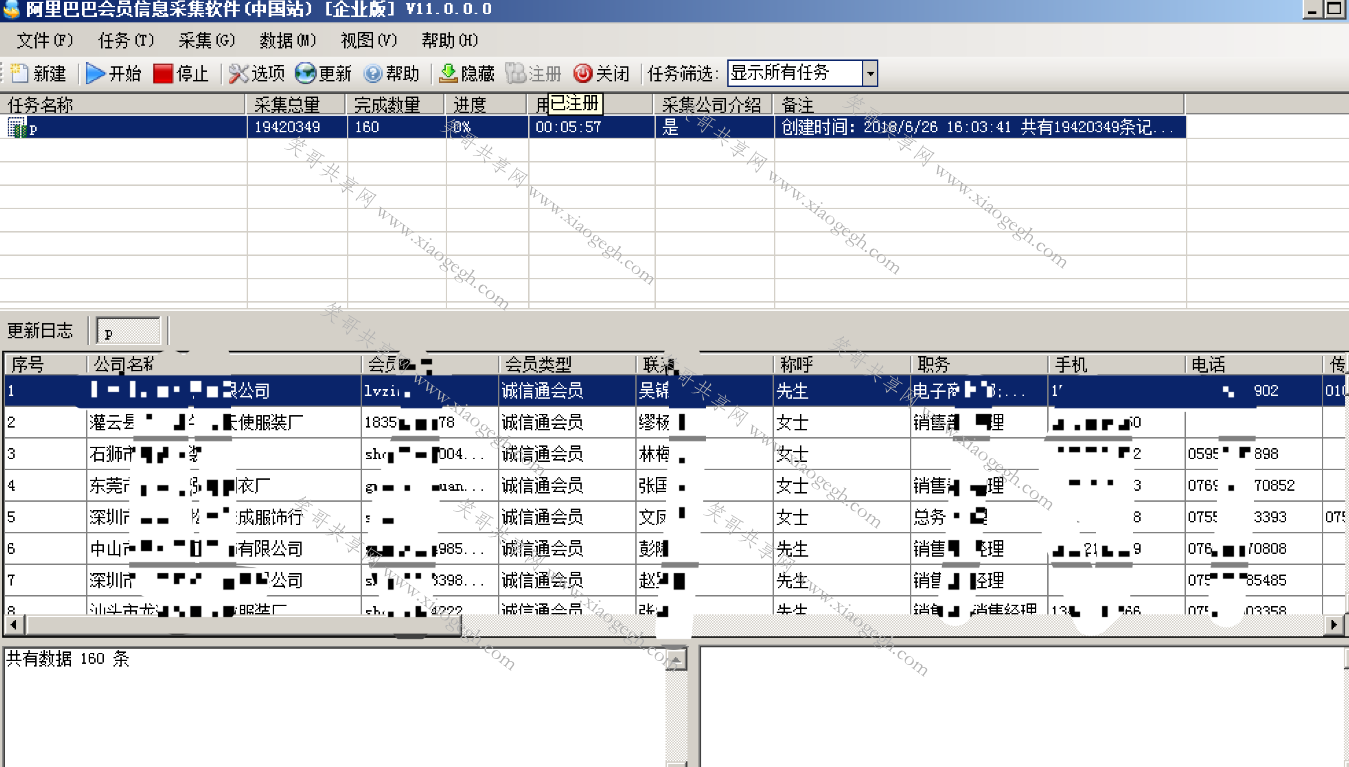
Task: Open the 数据(M) menu
Action: point(287,40)
